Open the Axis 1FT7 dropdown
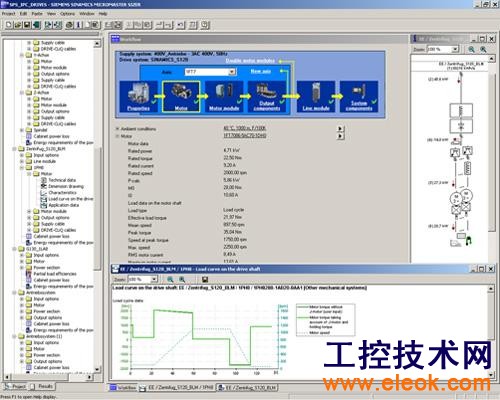Viewport: 500px width, 400px height. click(232, 72)
